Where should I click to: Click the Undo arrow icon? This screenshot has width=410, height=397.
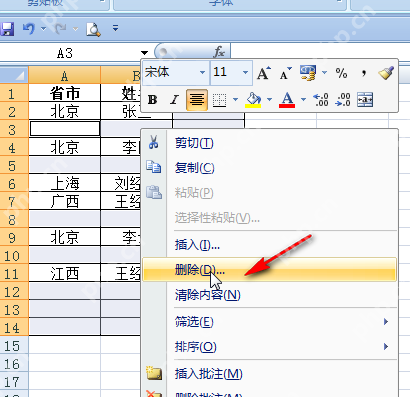[29, 29]
